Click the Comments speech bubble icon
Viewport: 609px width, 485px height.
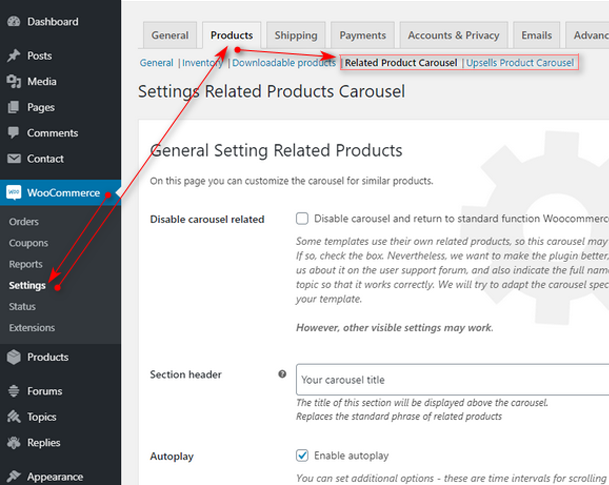(14, 133)
